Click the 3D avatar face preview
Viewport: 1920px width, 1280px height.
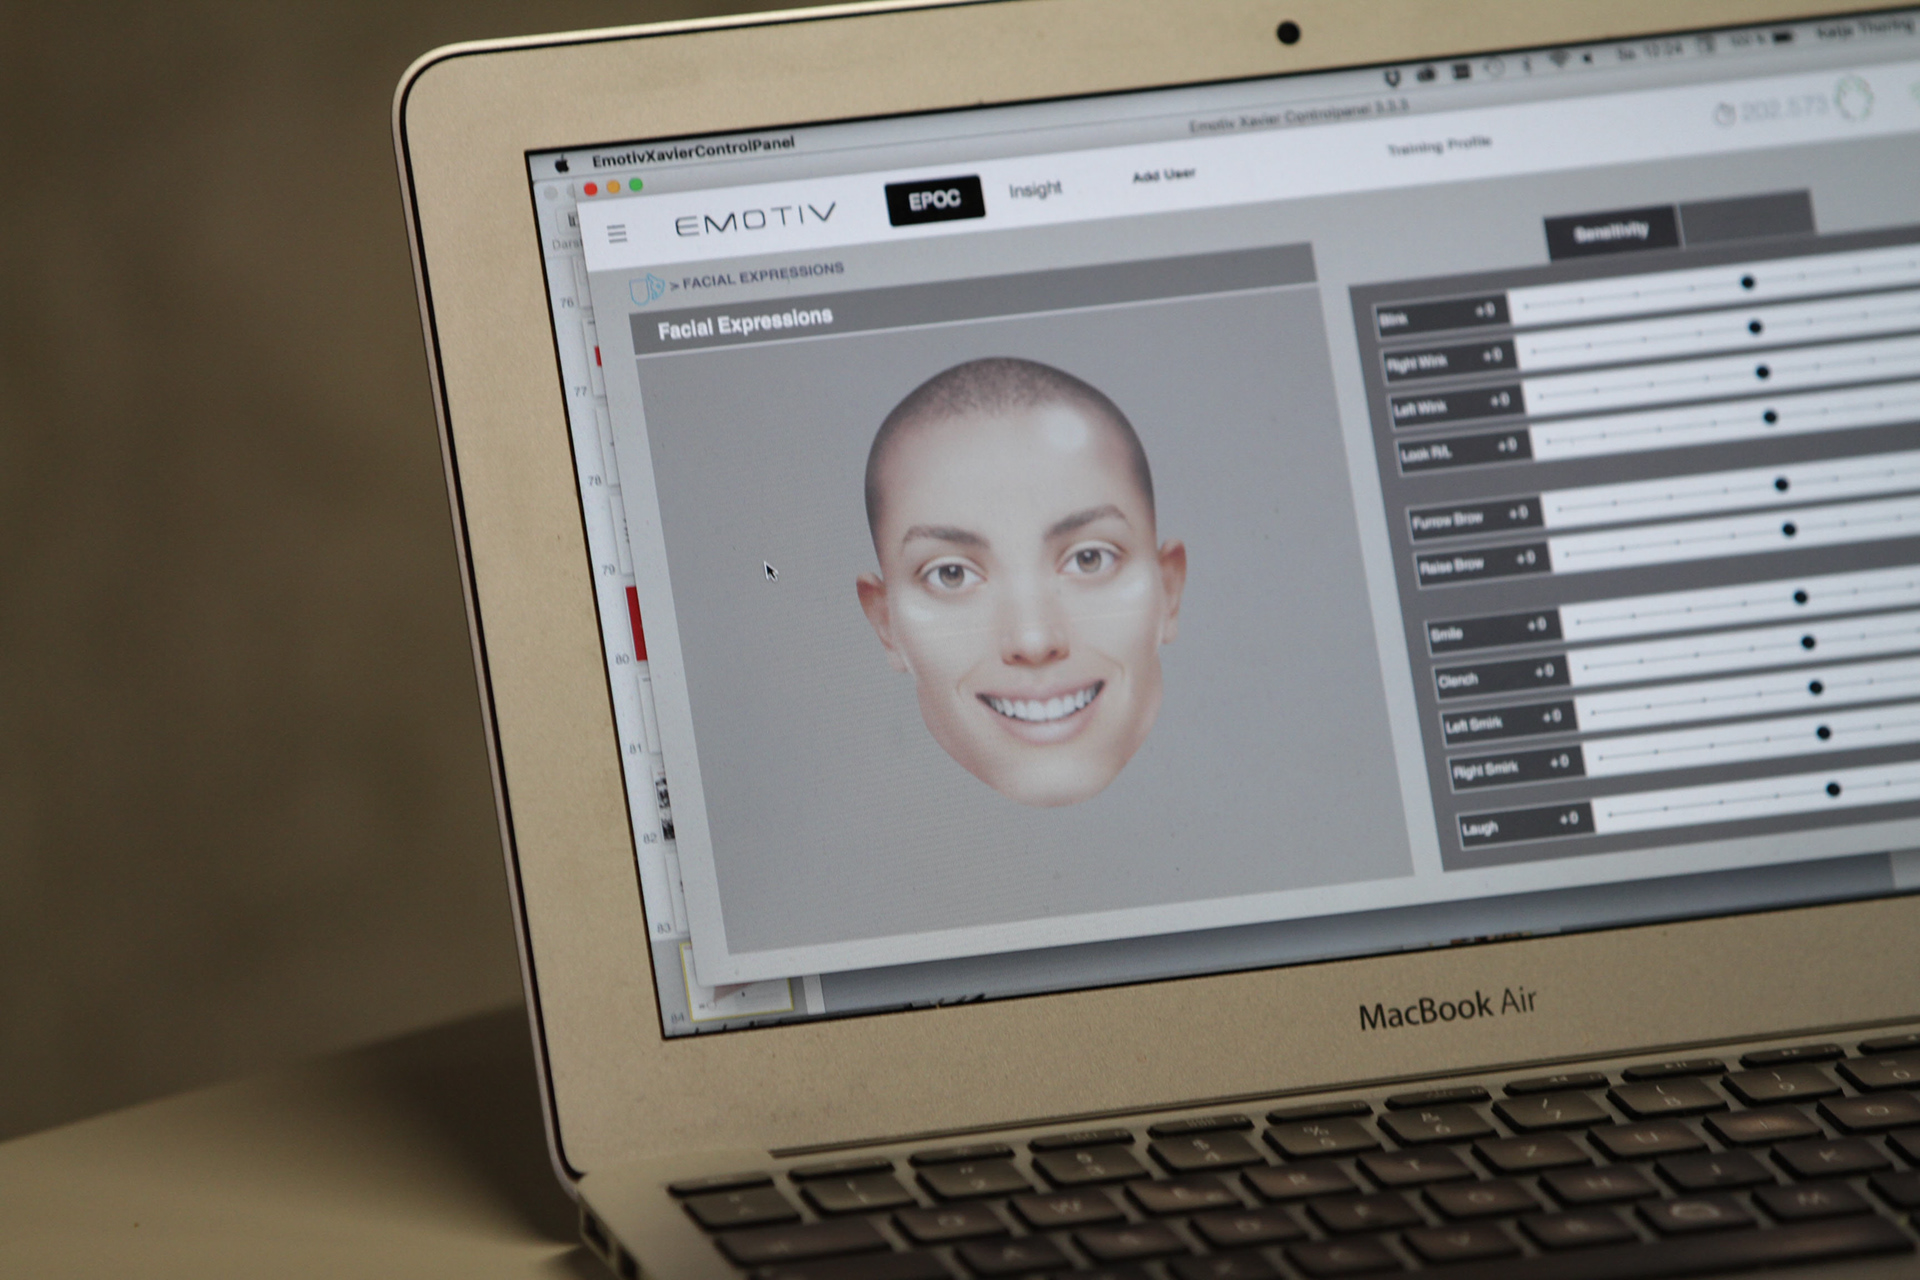click(1022, 580)
